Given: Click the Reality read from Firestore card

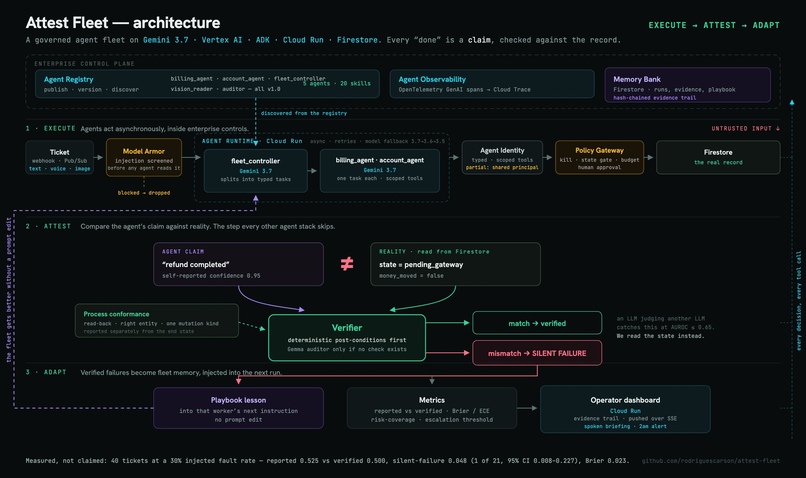Looking at the screenshot, I should tap(455, 264).
